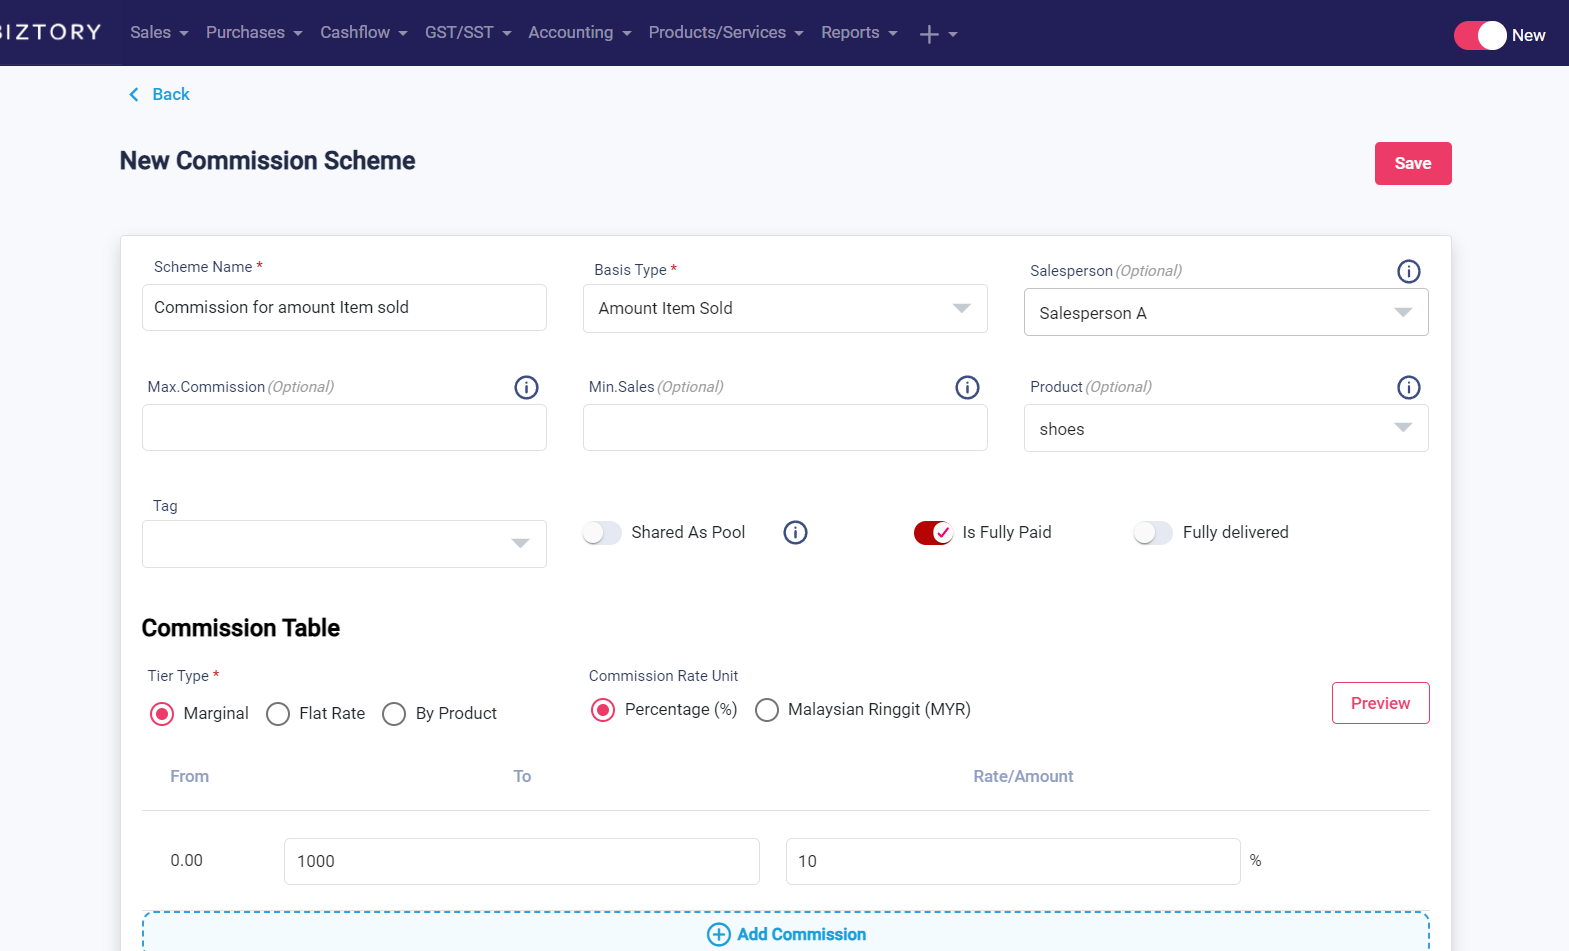Click the To field containing 1000
This screenshot has height=951, width=1569.
tap(522, 861)
